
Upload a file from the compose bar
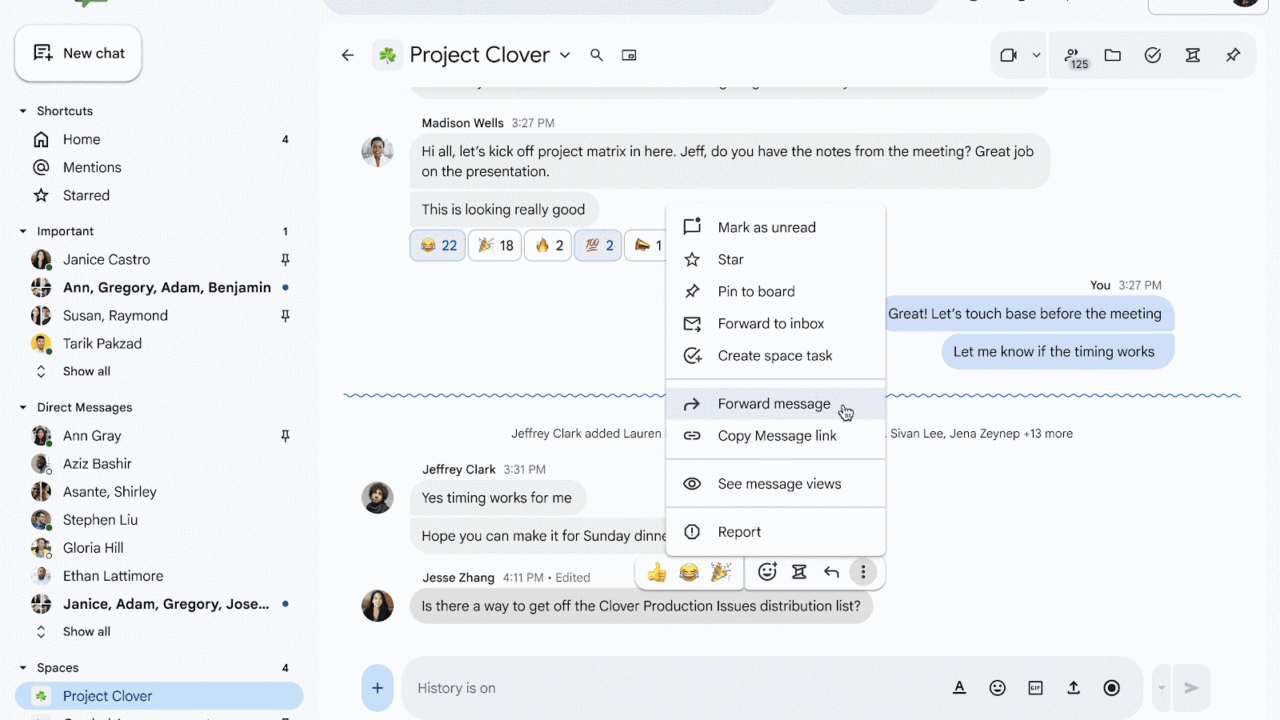tap(1073, 688)
